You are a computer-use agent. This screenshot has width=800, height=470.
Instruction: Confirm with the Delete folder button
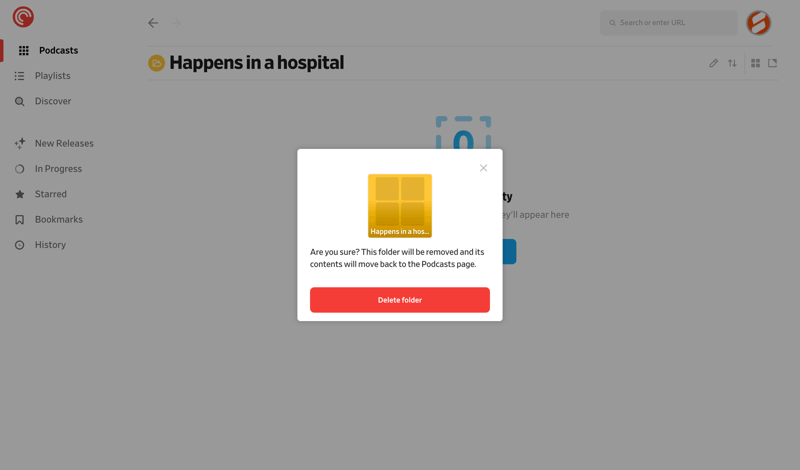(399, 300)
